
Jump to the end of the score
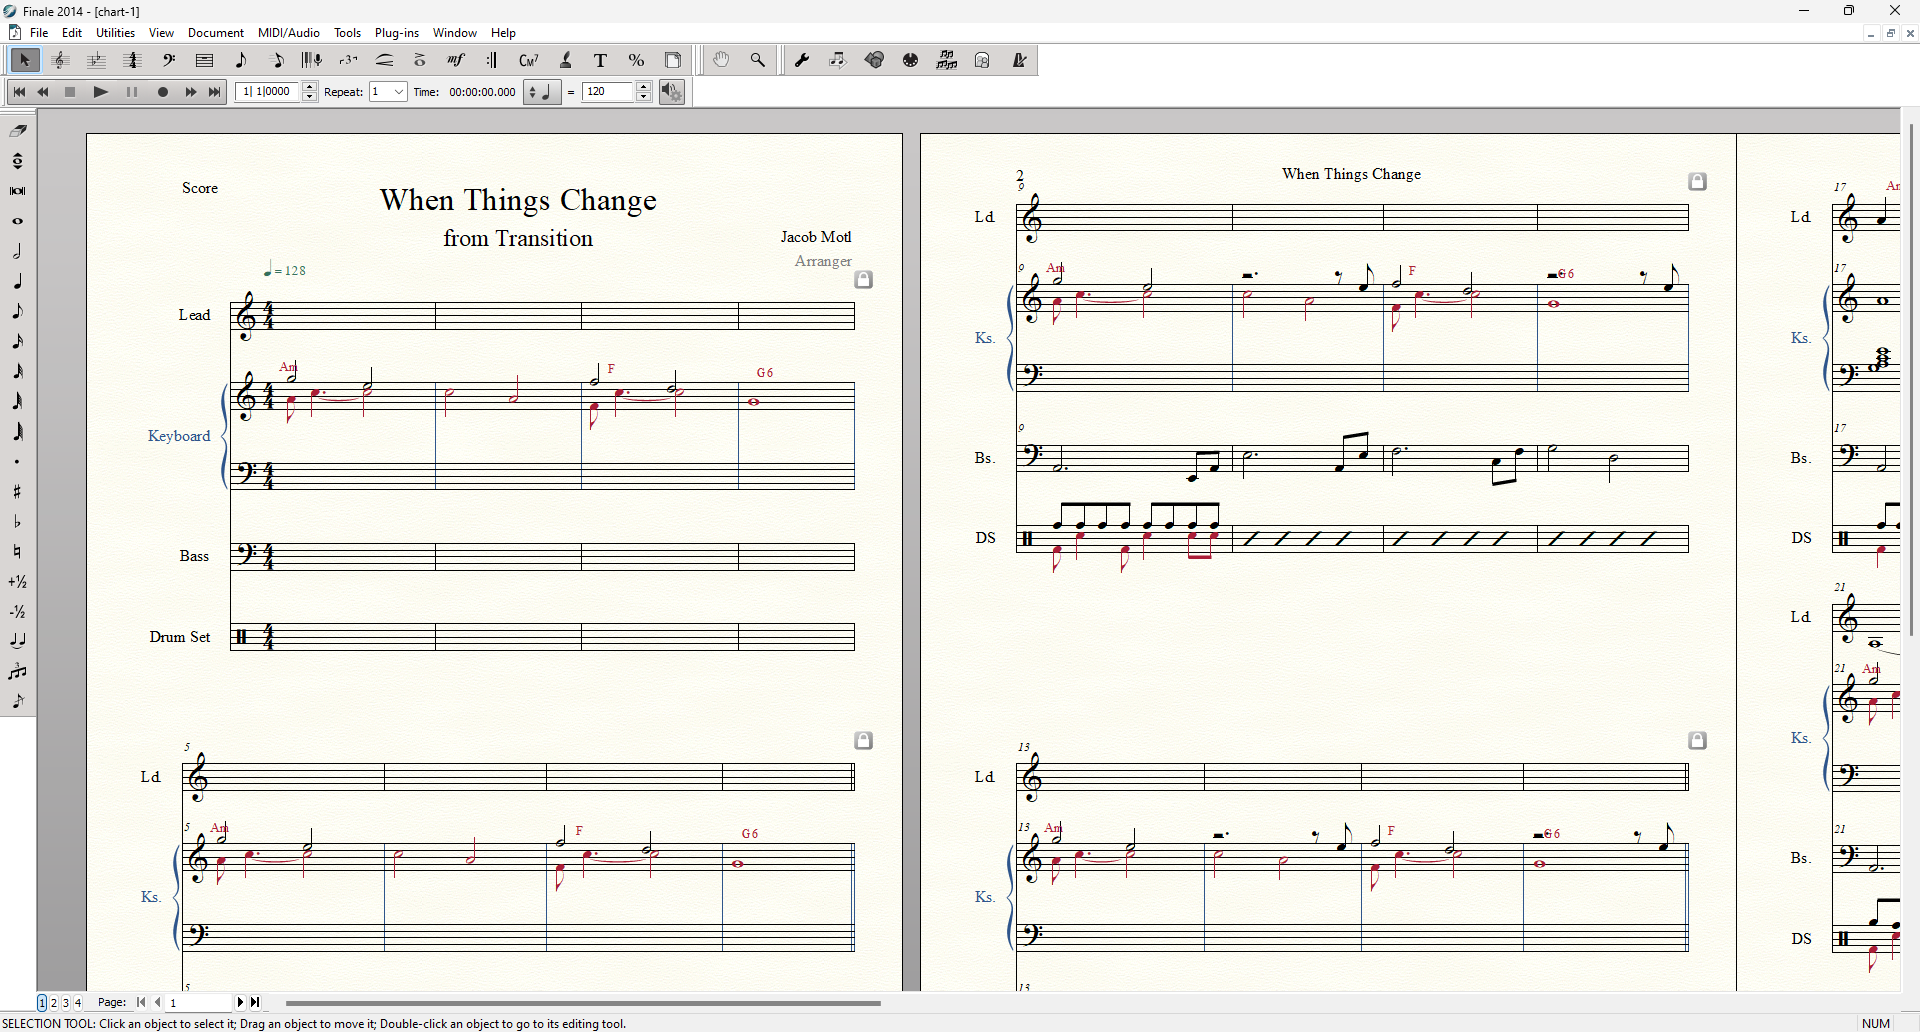[x=215, y=92]
